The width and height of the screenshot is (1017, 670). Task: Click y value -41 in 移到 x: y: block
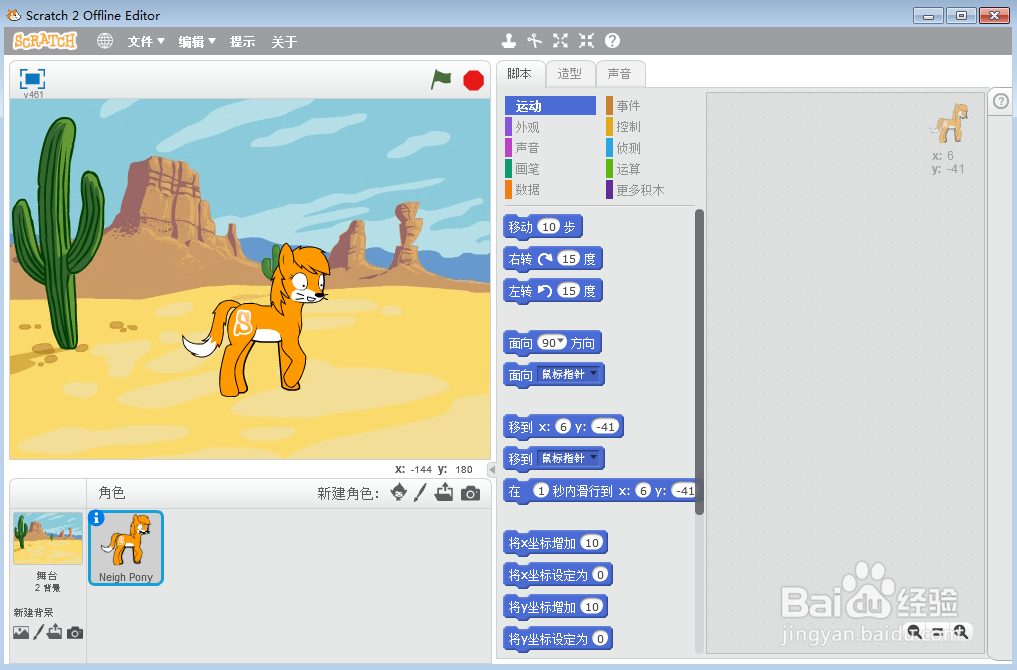click(x=605, y=426)
